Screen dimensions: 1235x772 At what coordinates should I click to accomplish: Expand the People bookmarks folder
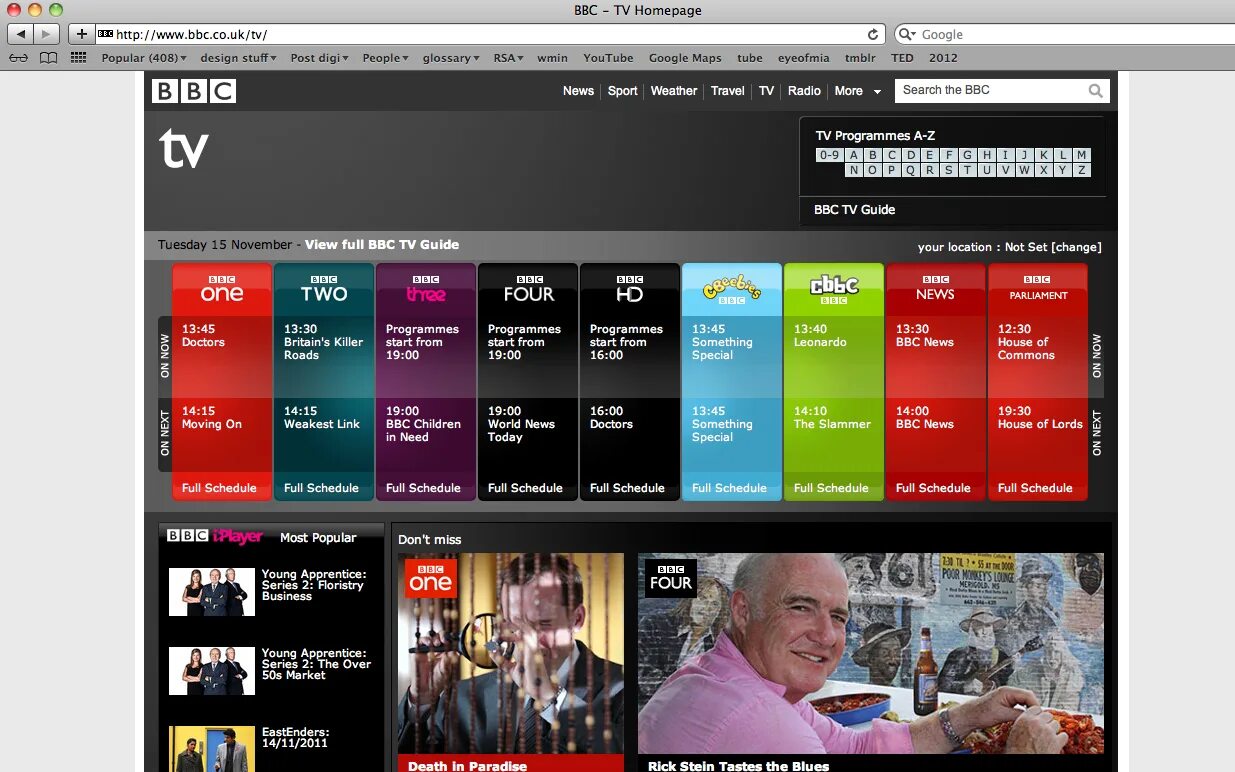[x=386, y=58]
